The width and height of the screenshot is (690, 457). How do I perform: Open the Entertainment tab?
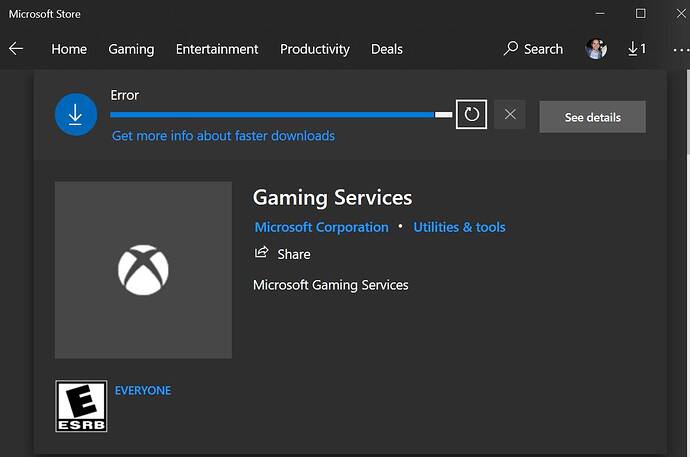[x=217, y=49]
